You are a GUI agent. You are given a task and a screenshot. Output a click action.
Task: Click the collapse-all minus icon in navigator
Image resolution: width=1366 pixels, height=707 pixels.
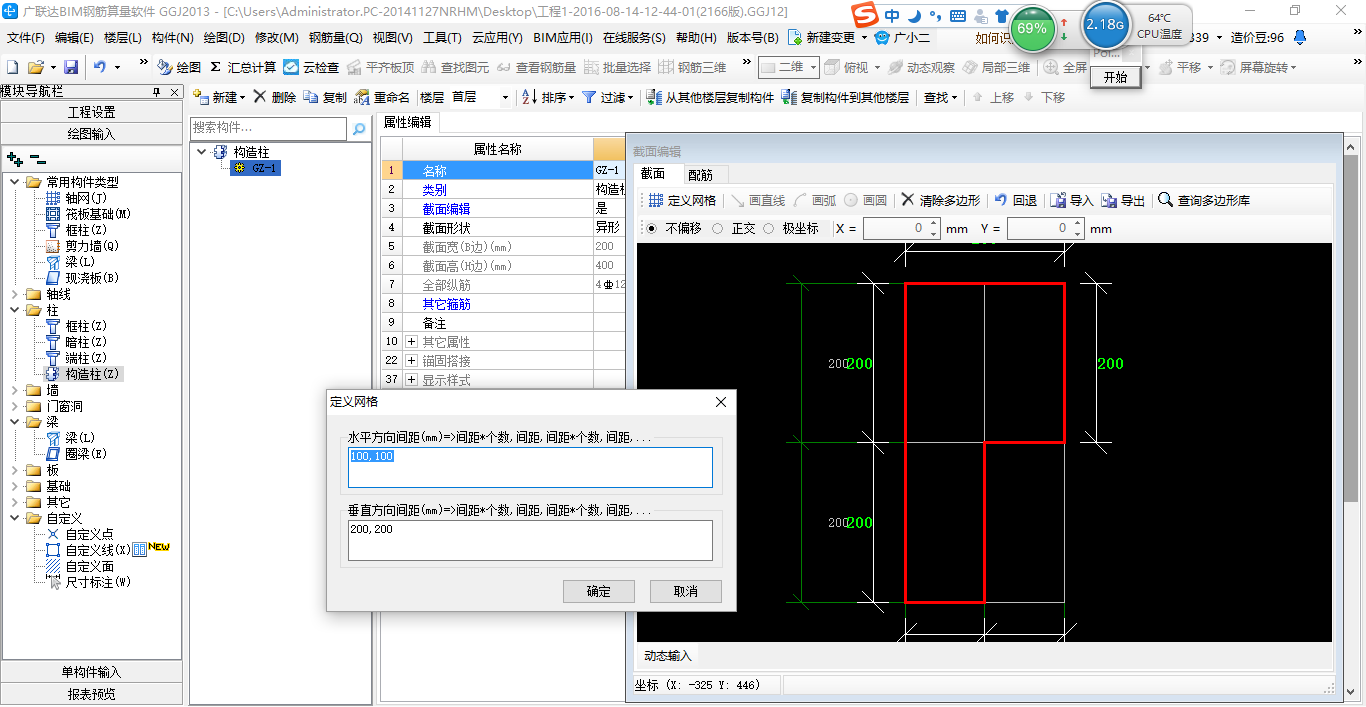[x=38, y=158]
